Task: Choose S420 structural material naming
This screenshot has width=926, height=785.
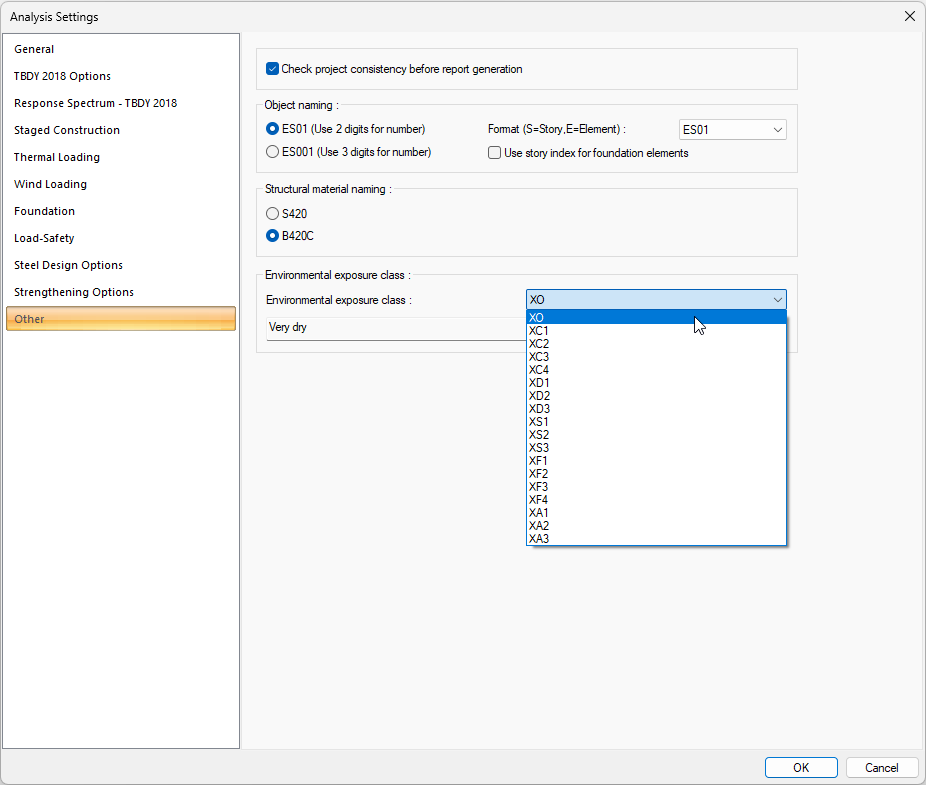Action: pos(272,213)
